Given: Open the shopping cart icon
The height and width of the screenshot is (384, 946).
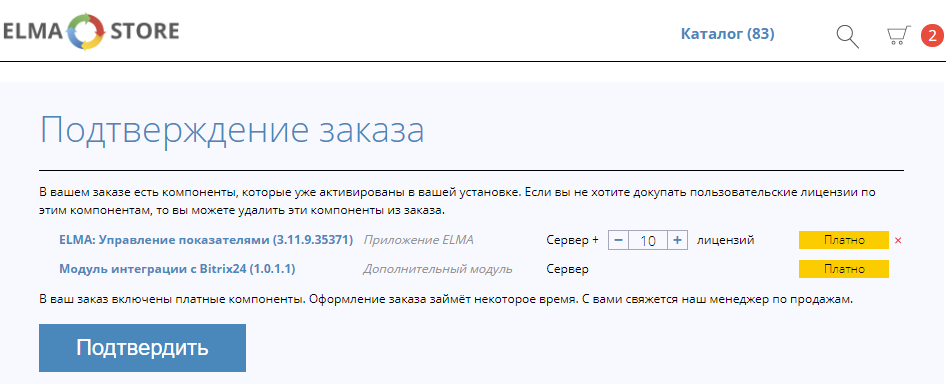Looking at the screenshot, I should 898,36.
